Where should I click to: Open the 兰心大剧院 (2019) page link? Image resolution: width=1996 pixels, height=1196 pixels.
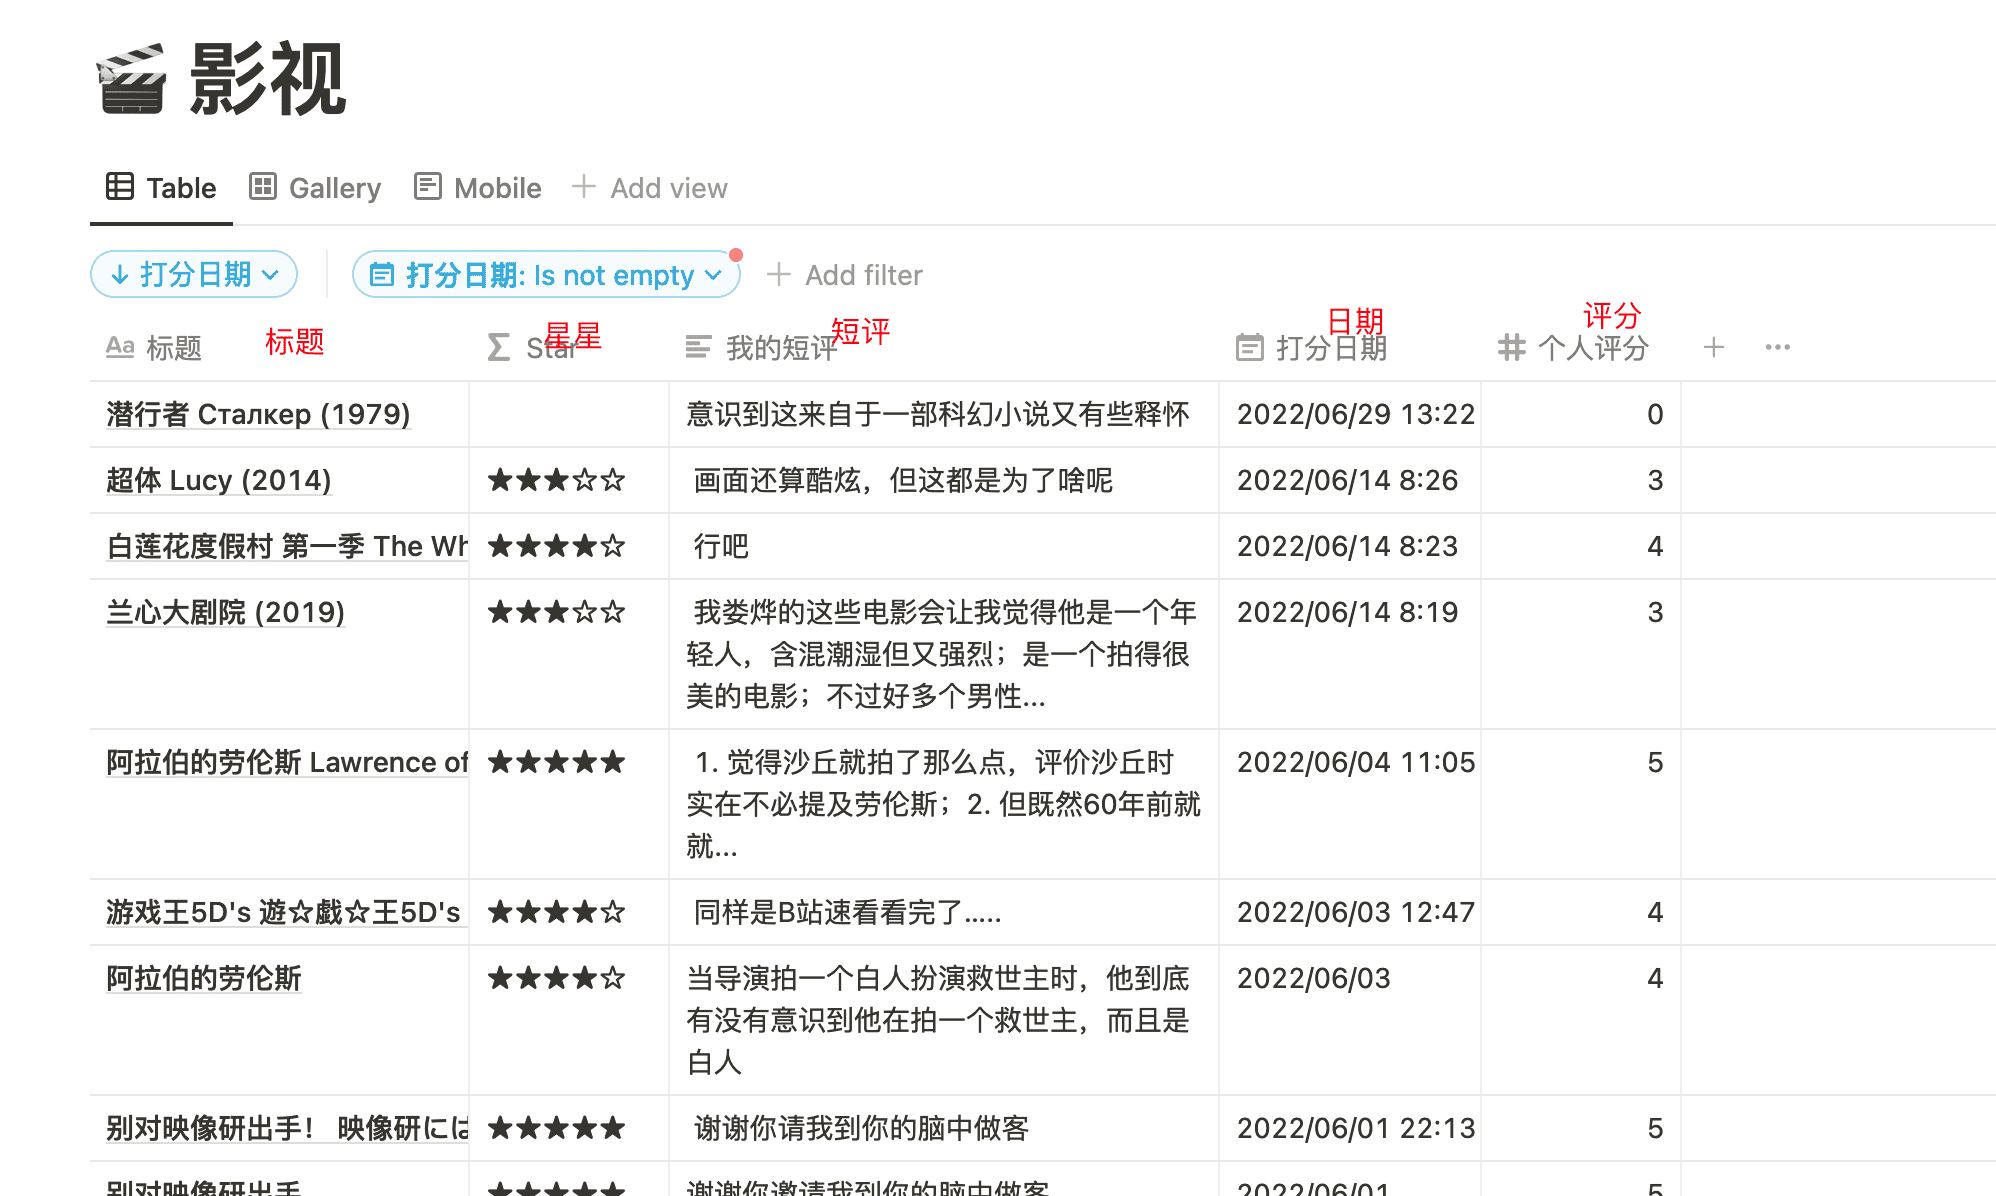[x=225, y=612]
